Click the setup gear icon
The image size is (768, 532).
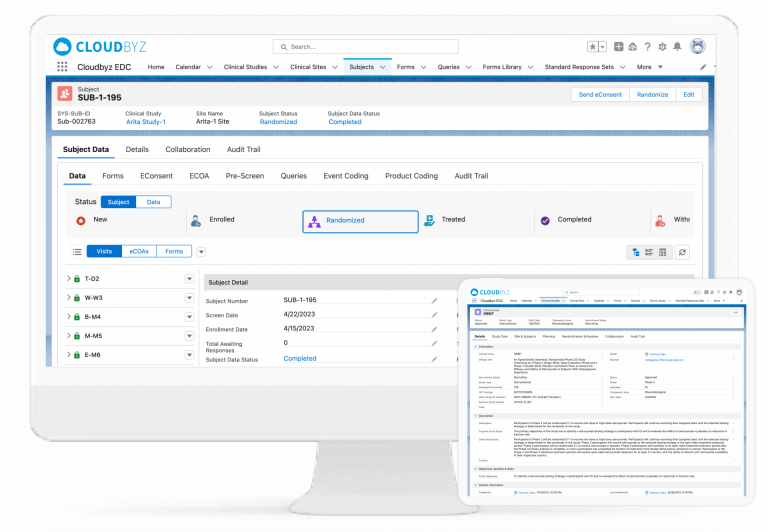pyautogui.click(x=663, y=47)
